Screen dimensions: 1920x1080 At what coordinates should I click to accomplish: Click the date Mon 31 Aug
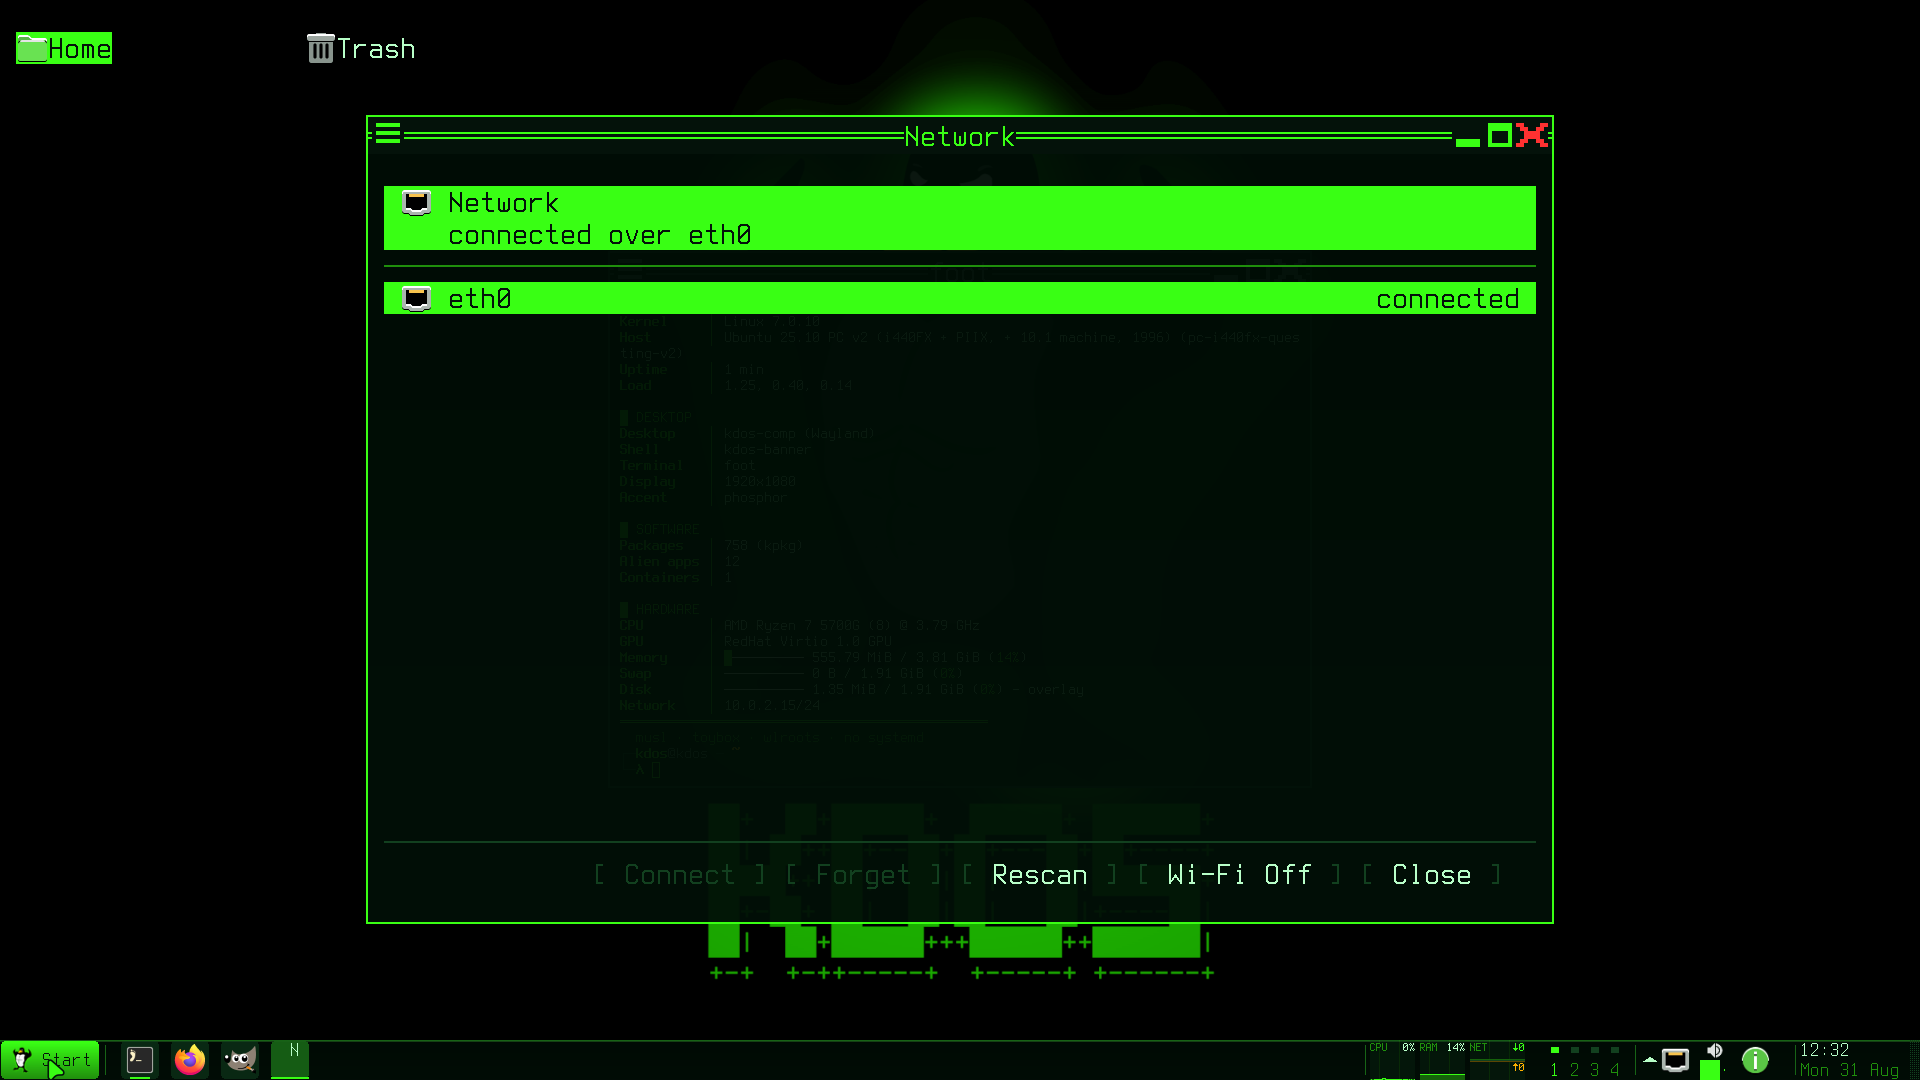(x=1849, y=1070)
